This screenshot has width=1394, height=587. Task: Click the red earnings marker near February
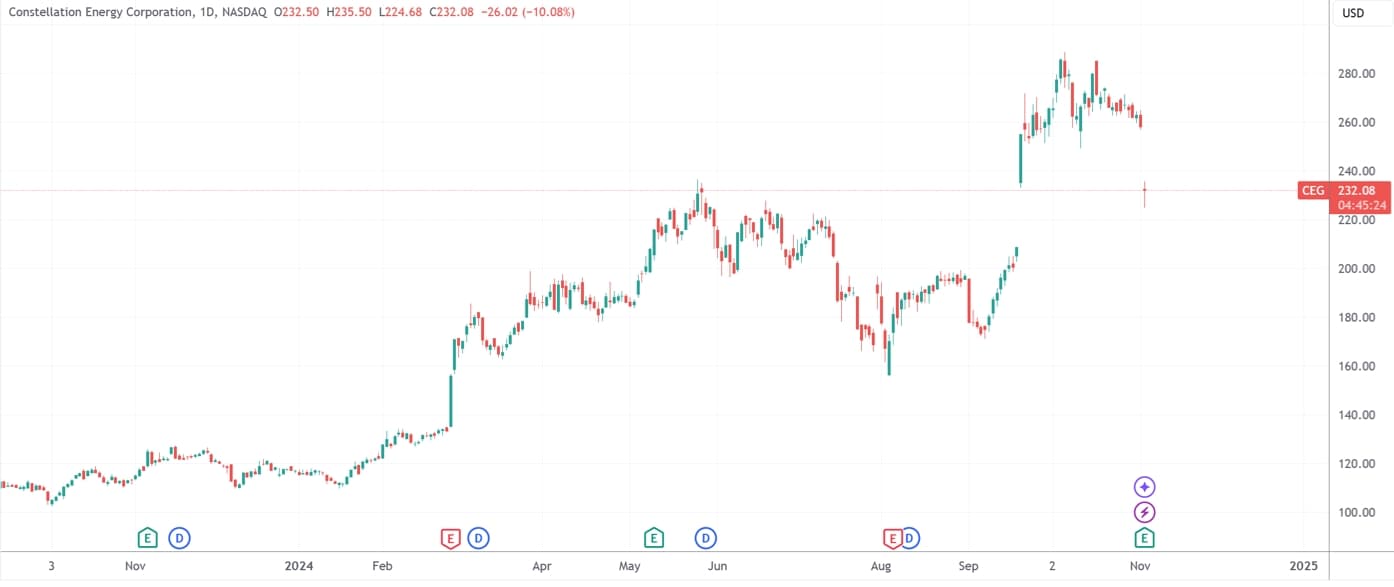click(450, 538)
